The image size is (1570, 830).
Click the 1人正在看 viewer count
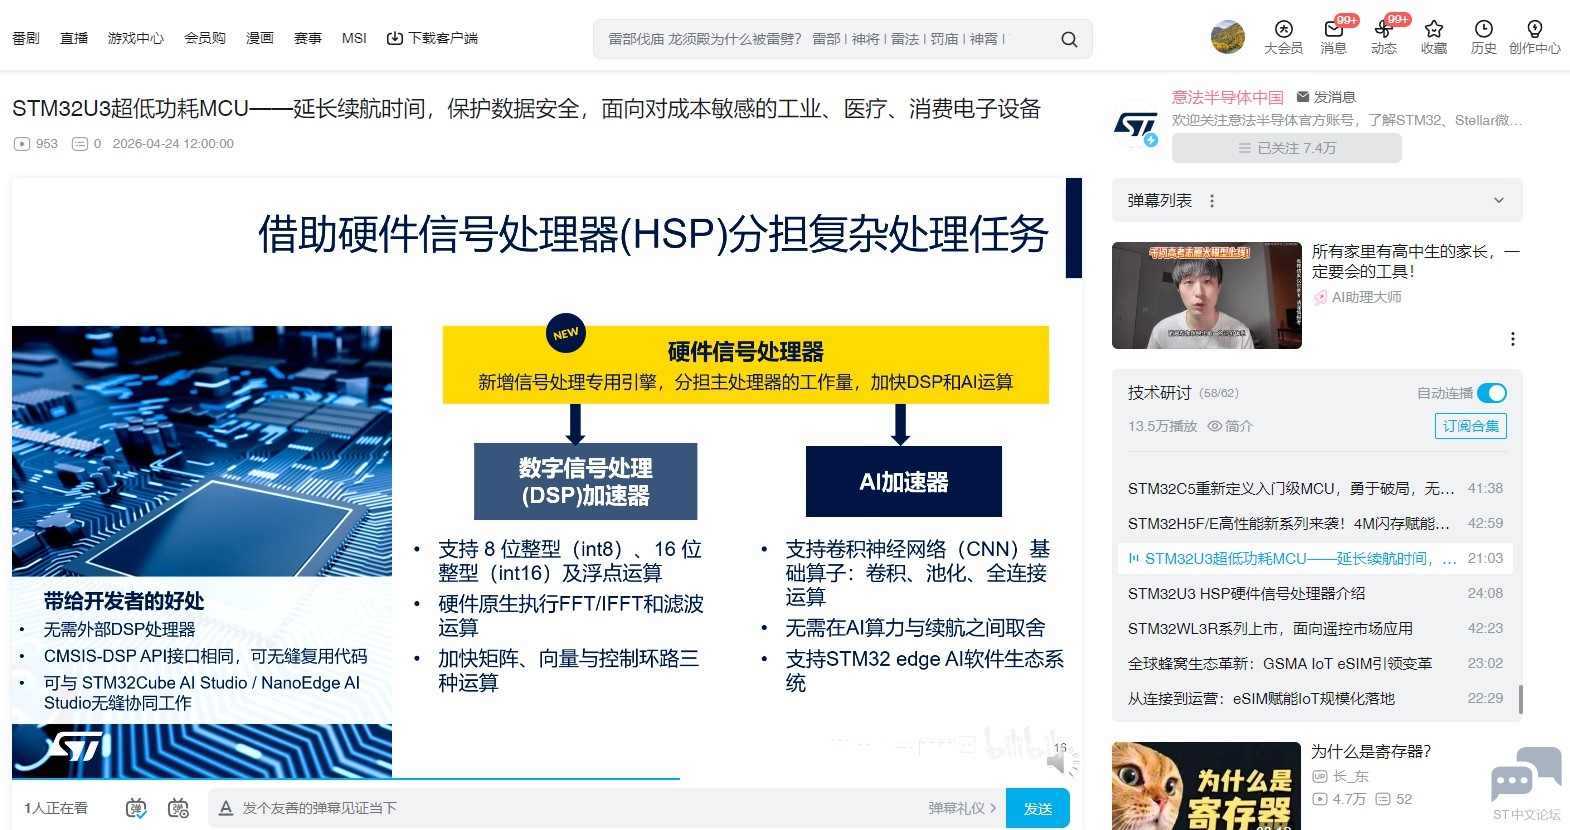click(x=56, y=808)
